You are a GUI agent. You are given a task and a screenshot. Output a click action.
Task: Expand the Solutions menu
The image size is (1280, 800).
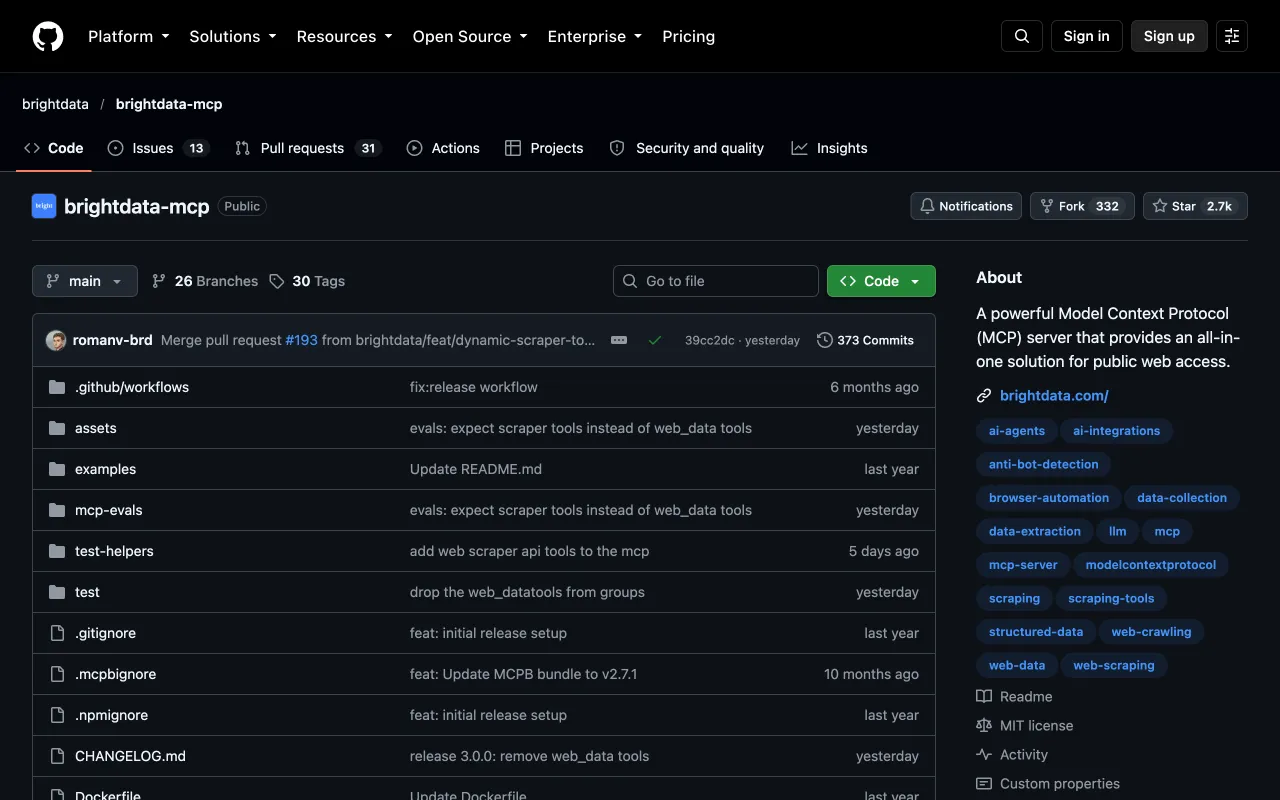233,36
